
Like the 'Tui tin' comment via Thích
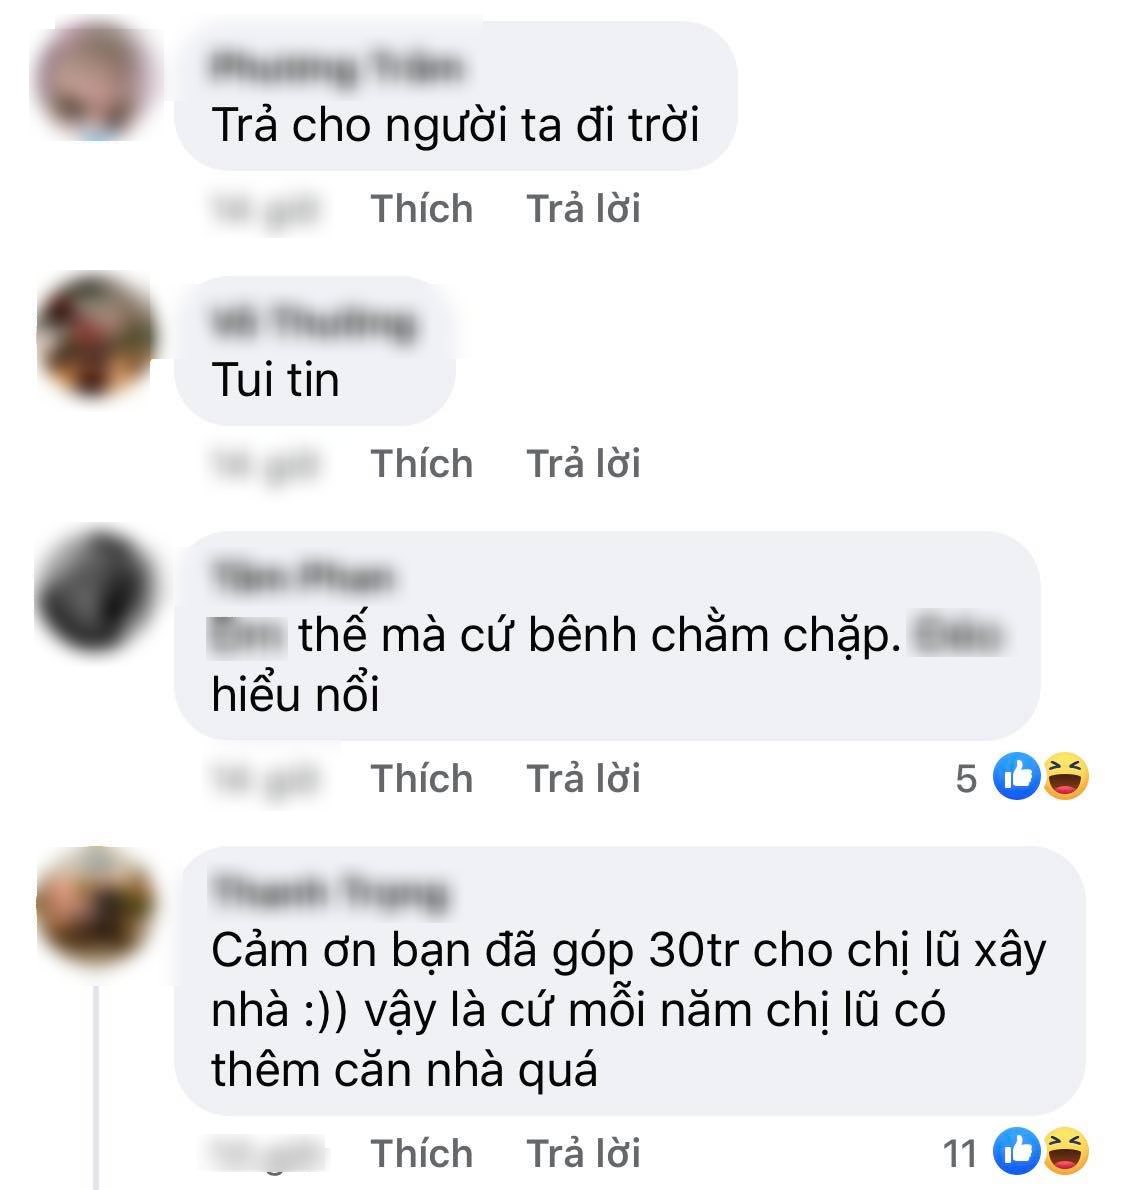[x=421, y=463]
